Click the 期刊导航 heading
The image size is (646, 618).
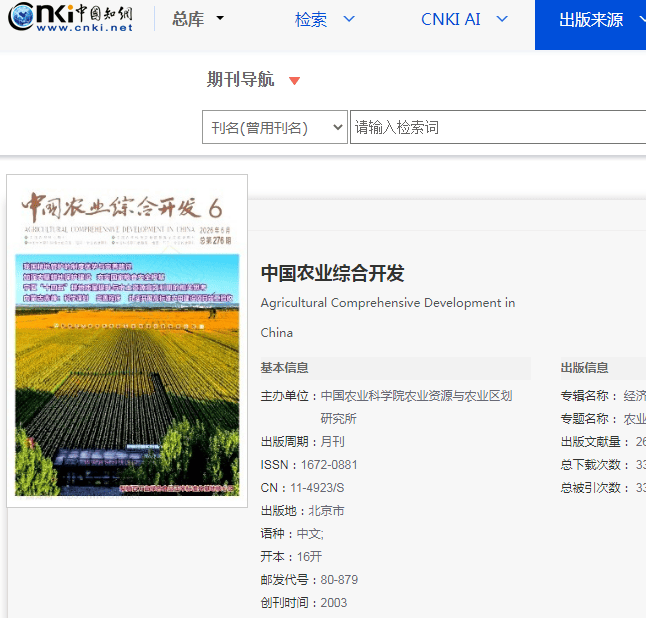click(x=240, y=79)
